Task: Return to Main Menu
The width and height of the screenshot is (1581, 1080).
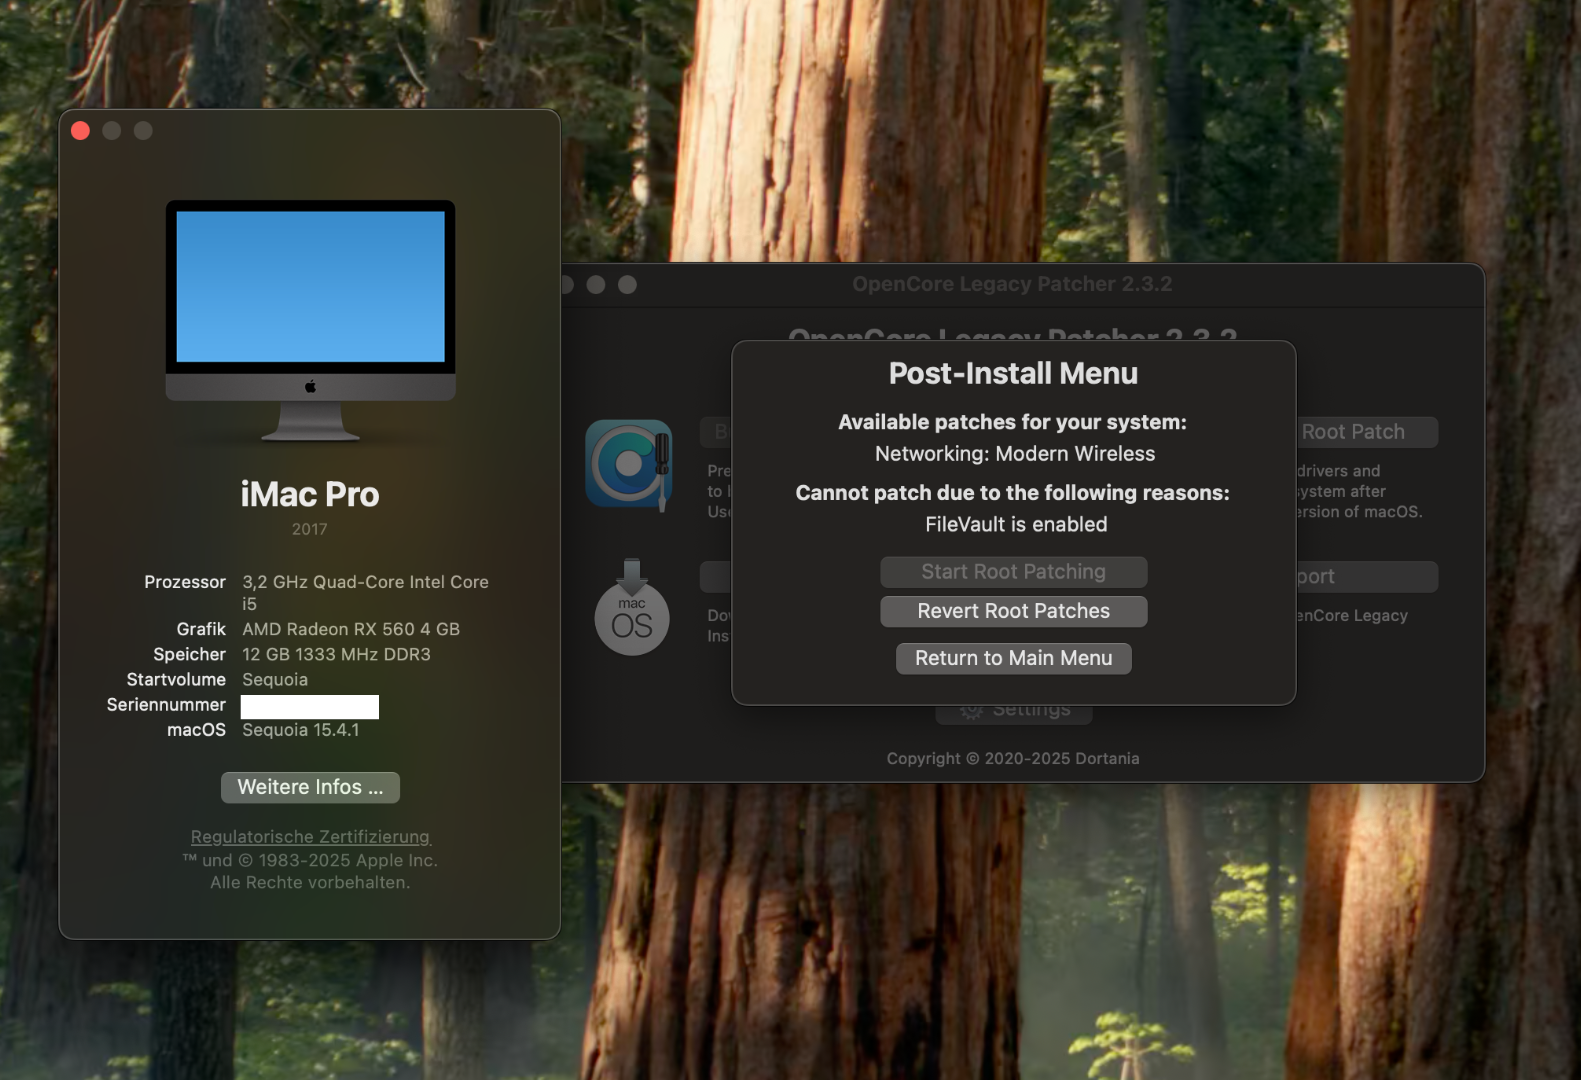Action: click(1013, 658)
